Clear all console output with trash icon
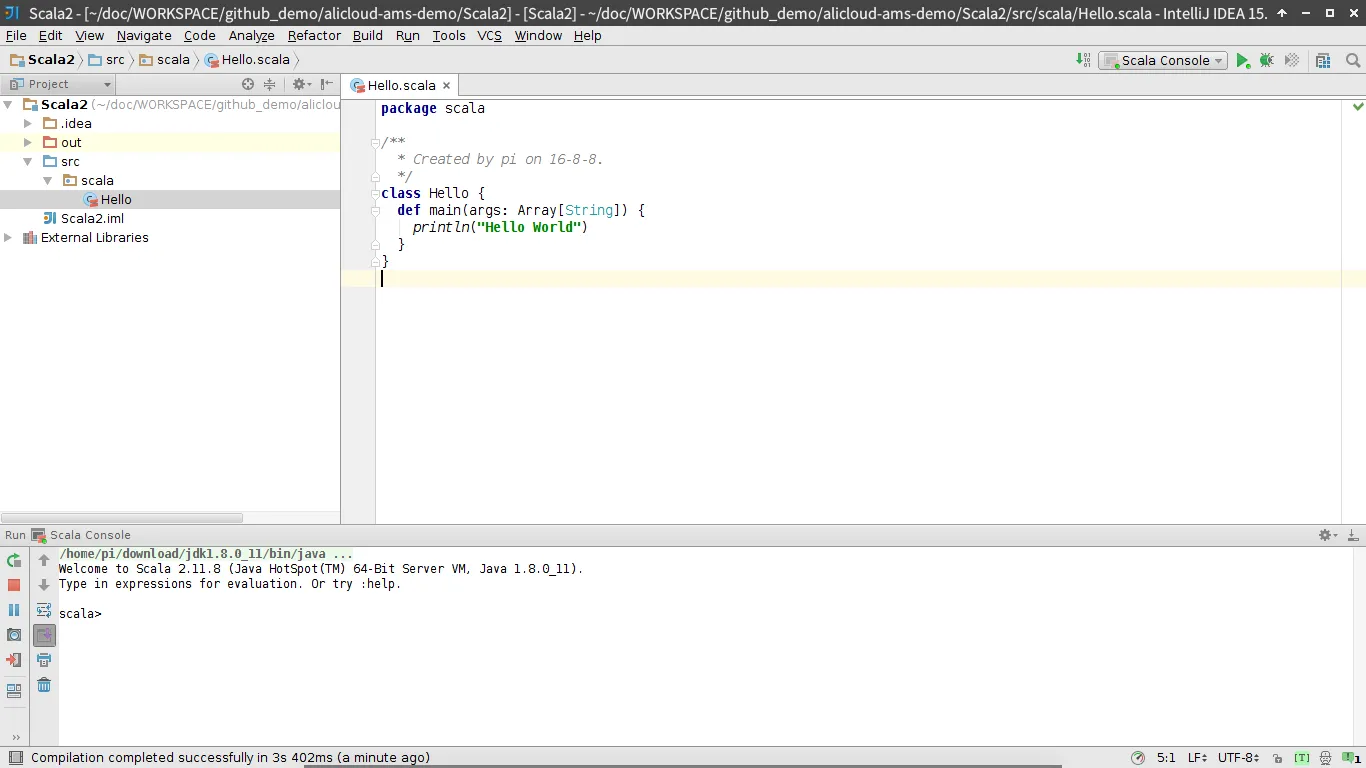Image resolution: width=1366 pixels, height=768 pixels. pos(44,685)
